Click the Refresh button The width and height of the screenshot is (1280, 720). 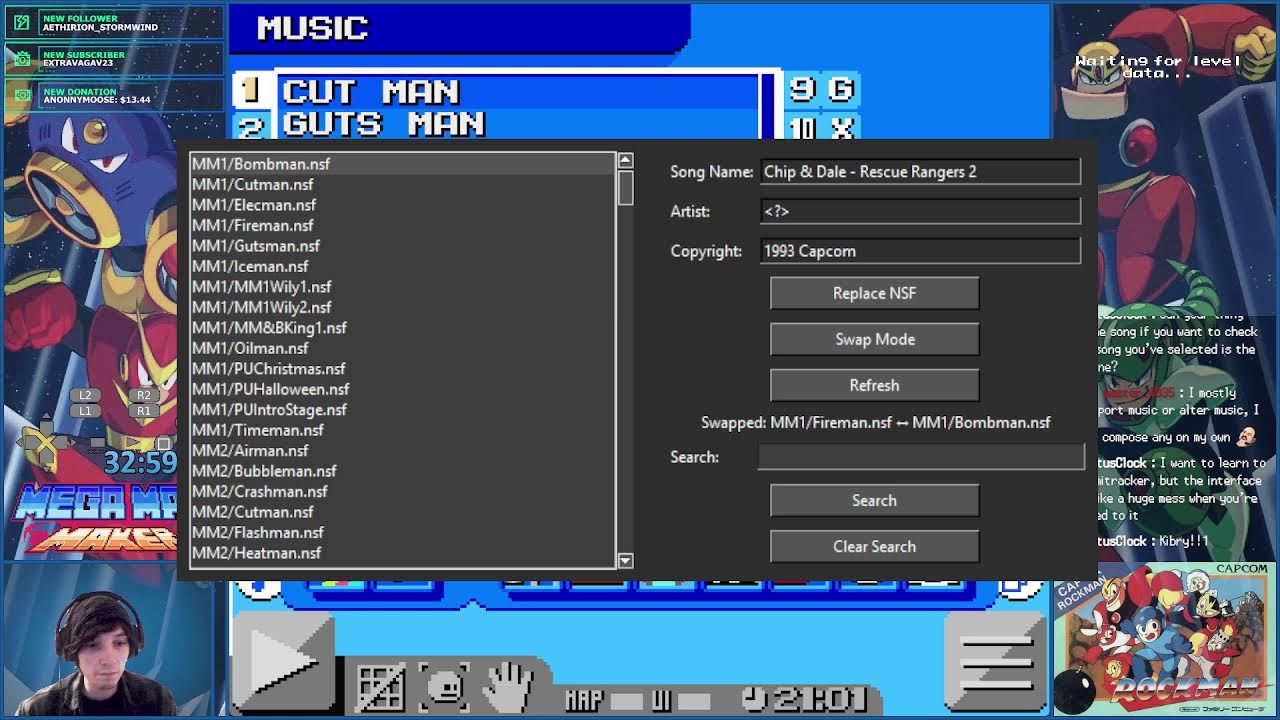[874, 385]
